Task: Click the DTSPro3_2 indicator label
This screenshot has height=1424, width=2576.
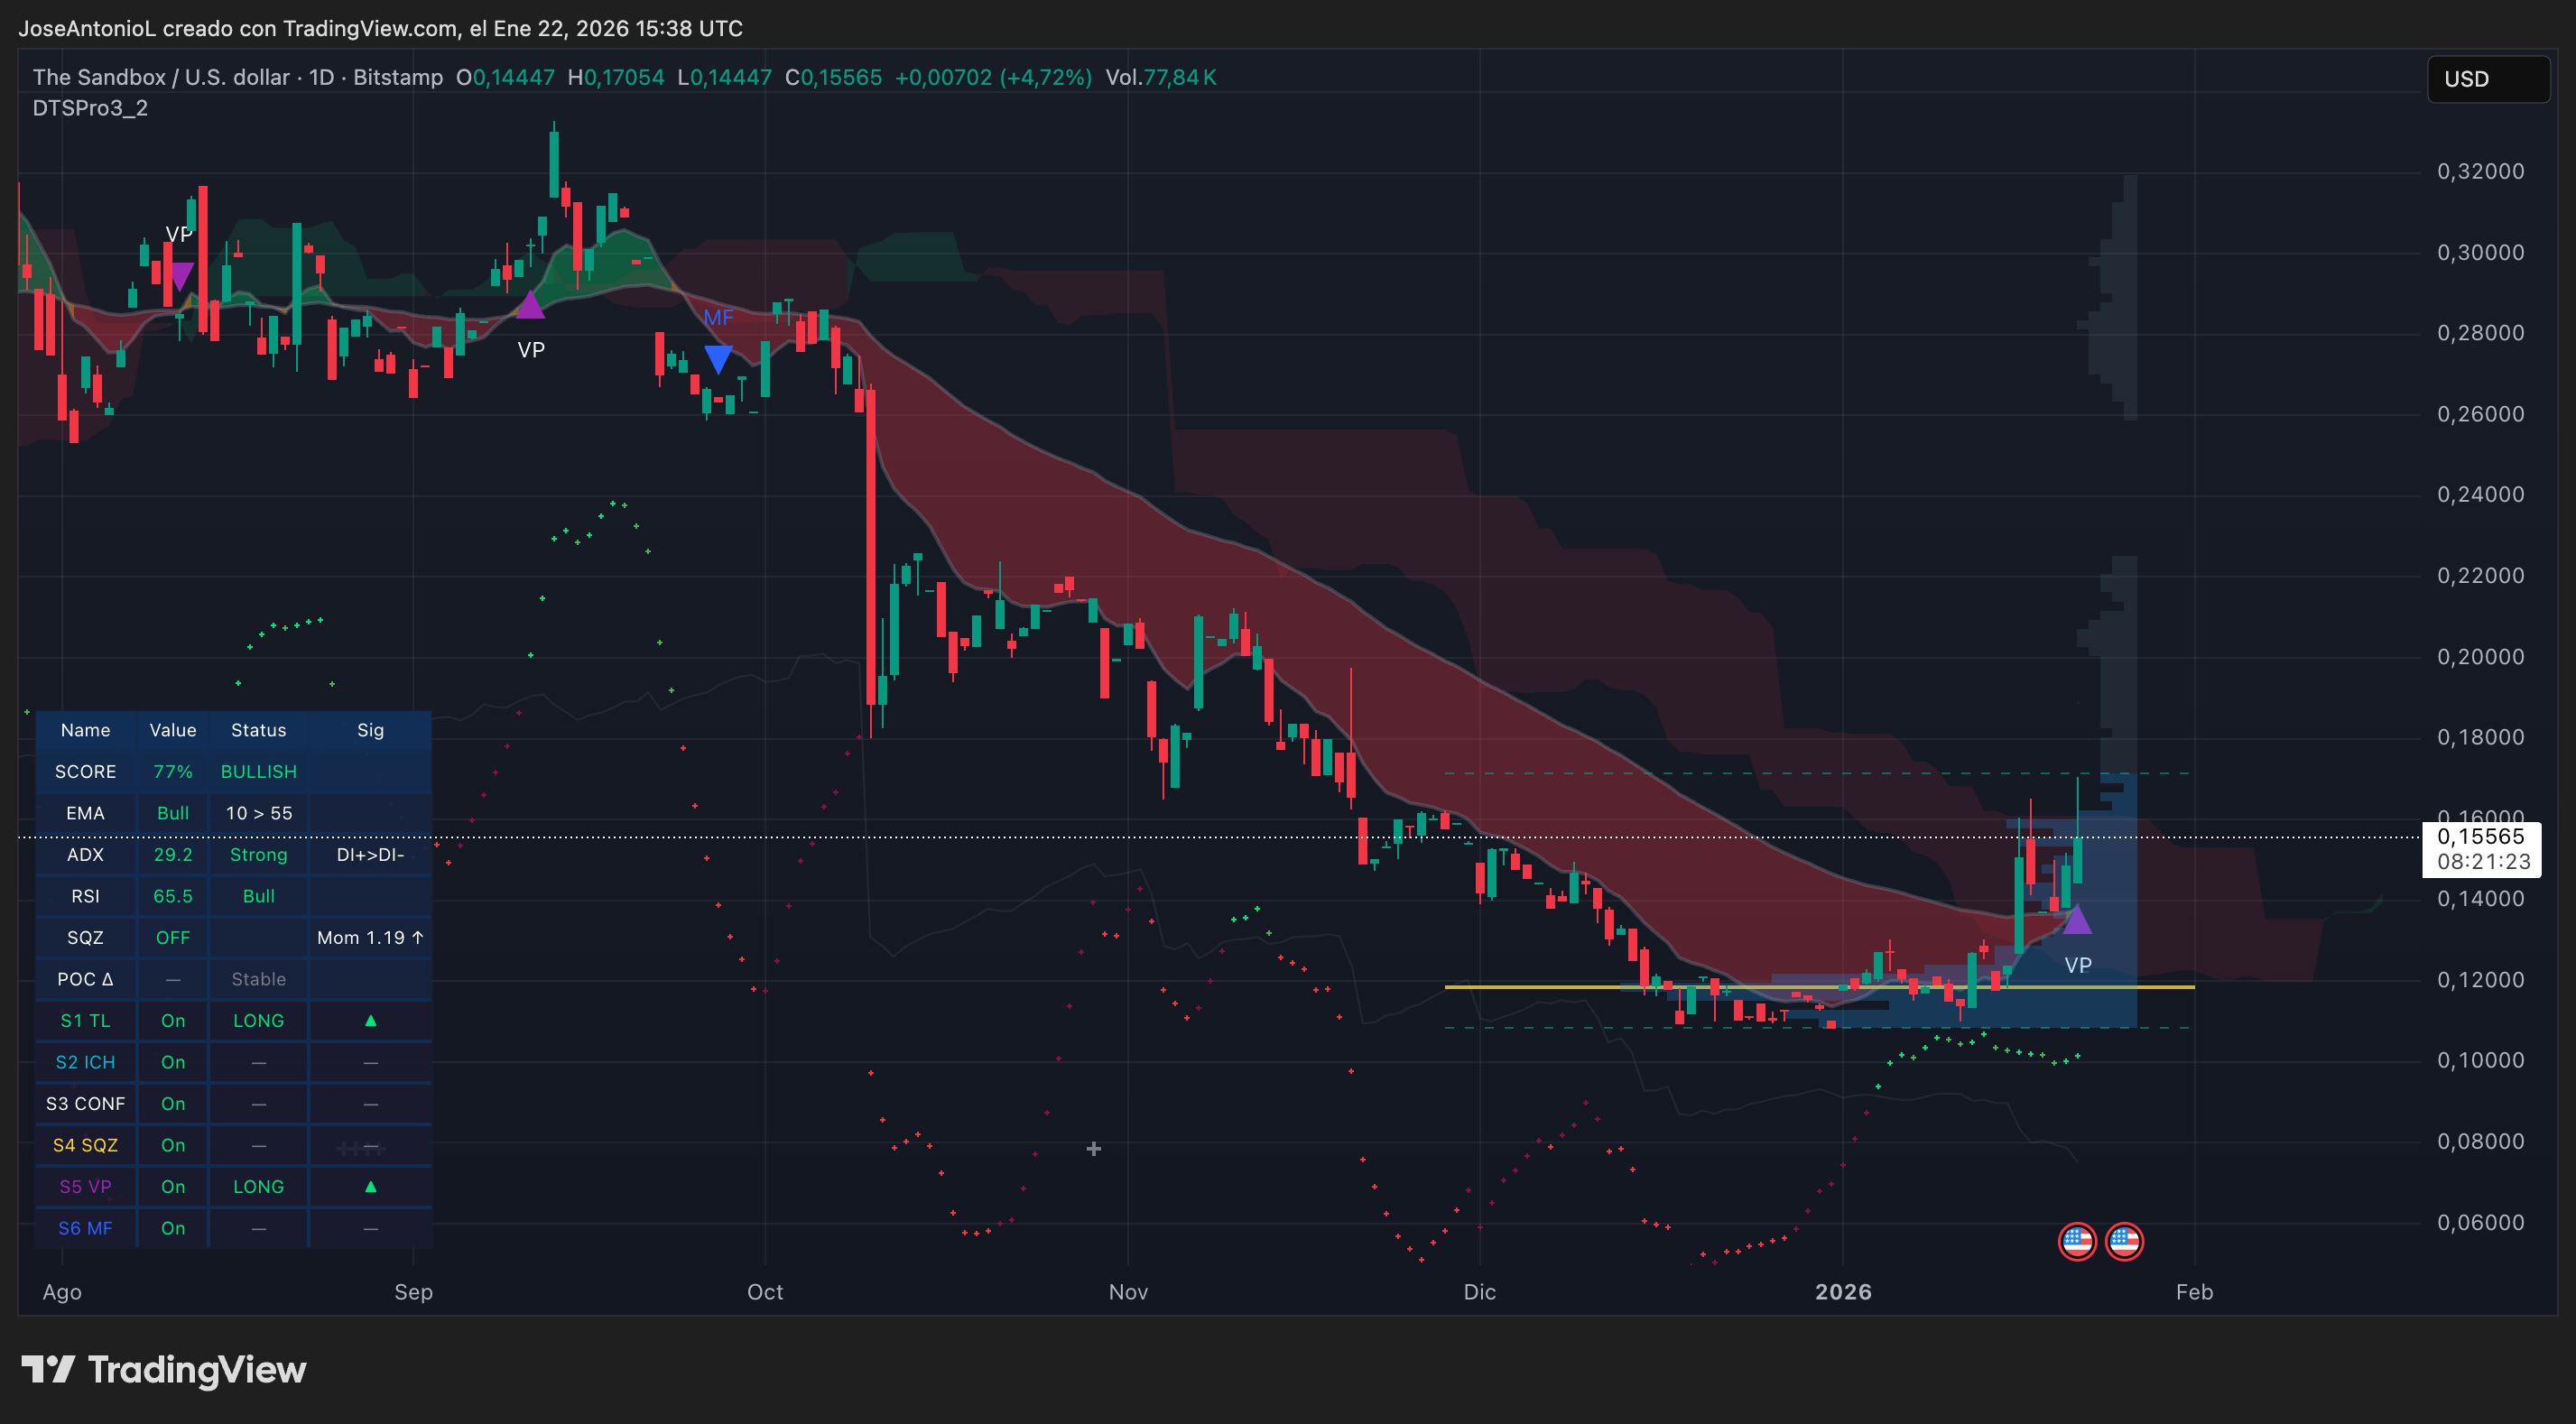Action: tap(90, 108)
